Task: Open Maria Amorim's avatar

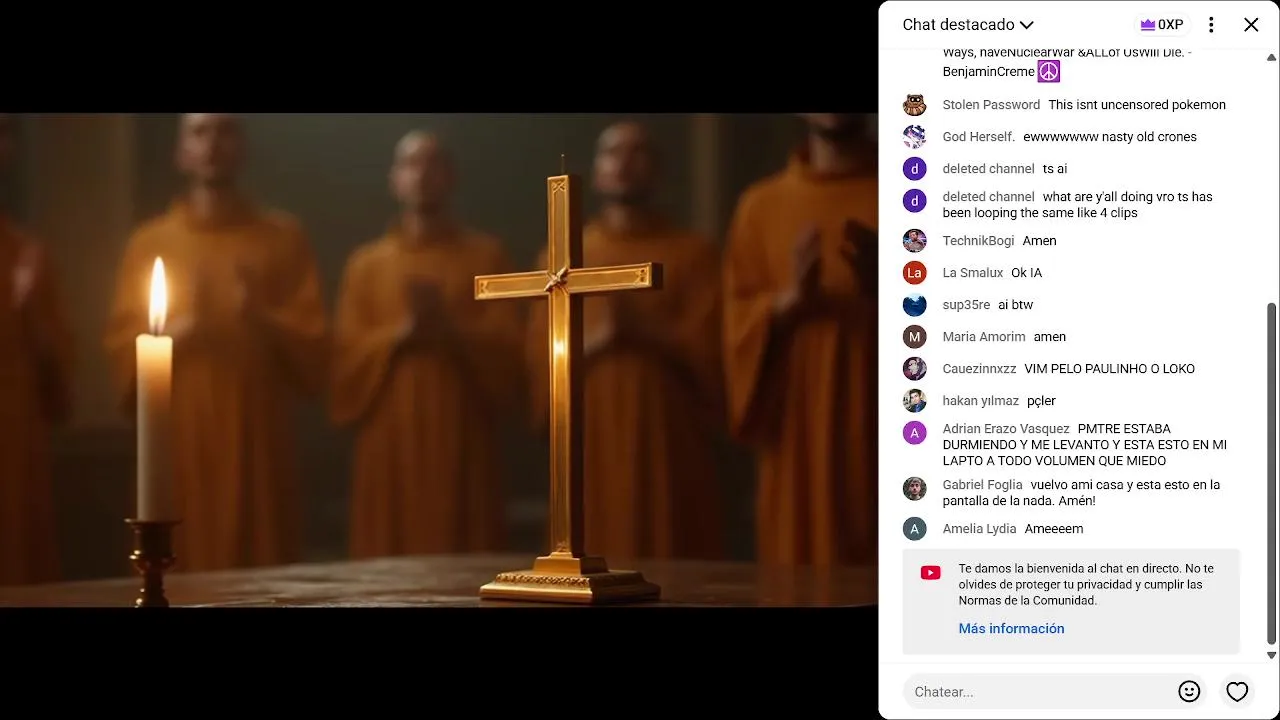Action: coord(914,337)
